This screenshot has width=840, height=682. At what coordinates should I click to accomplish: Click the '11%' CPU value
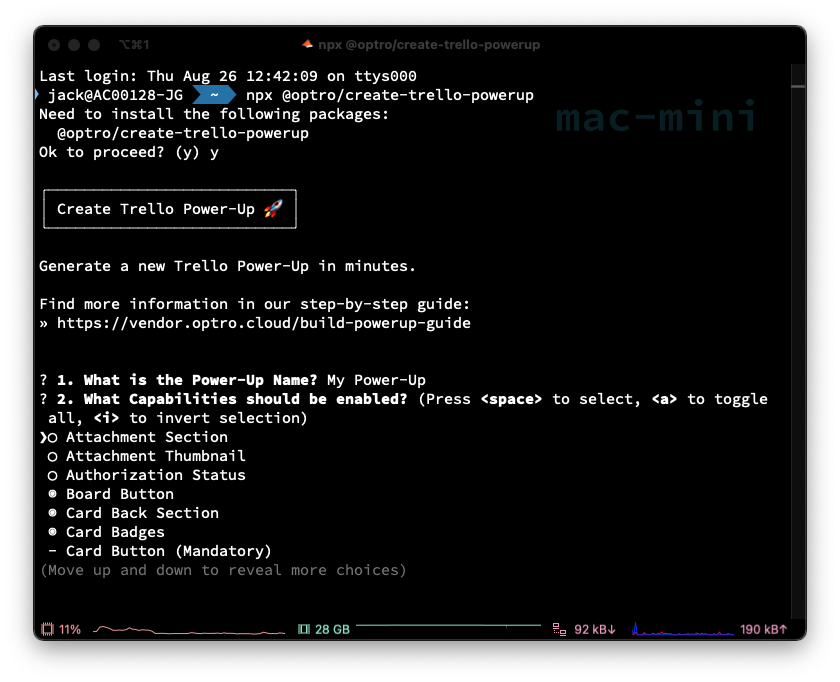(x=70, y=629)
